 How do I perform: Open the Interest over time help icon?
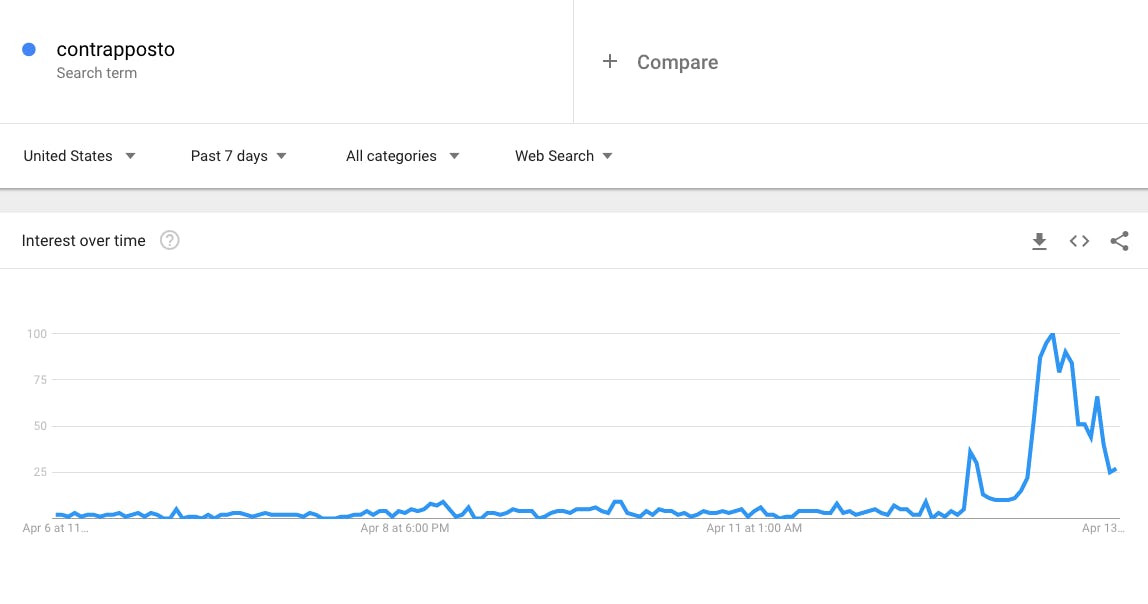170,240
